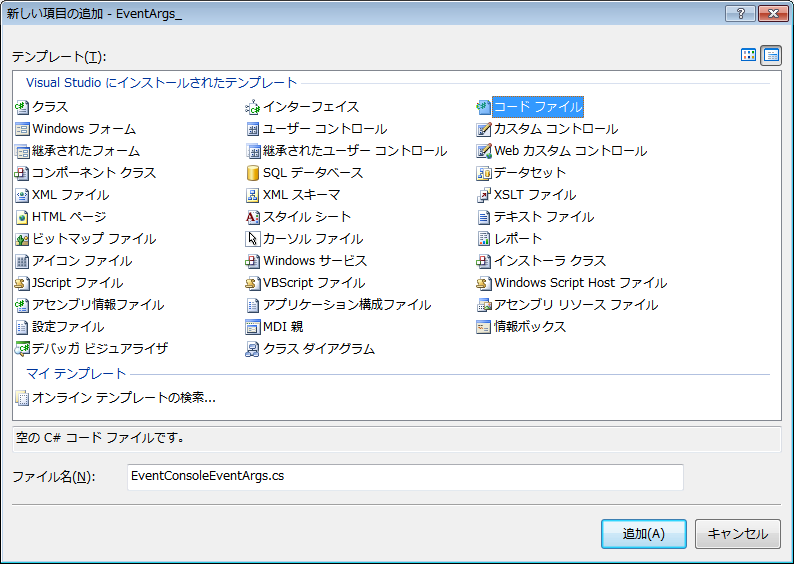
Task: Click the Windows Script Host ファイル label
Action: click(580, 283)
